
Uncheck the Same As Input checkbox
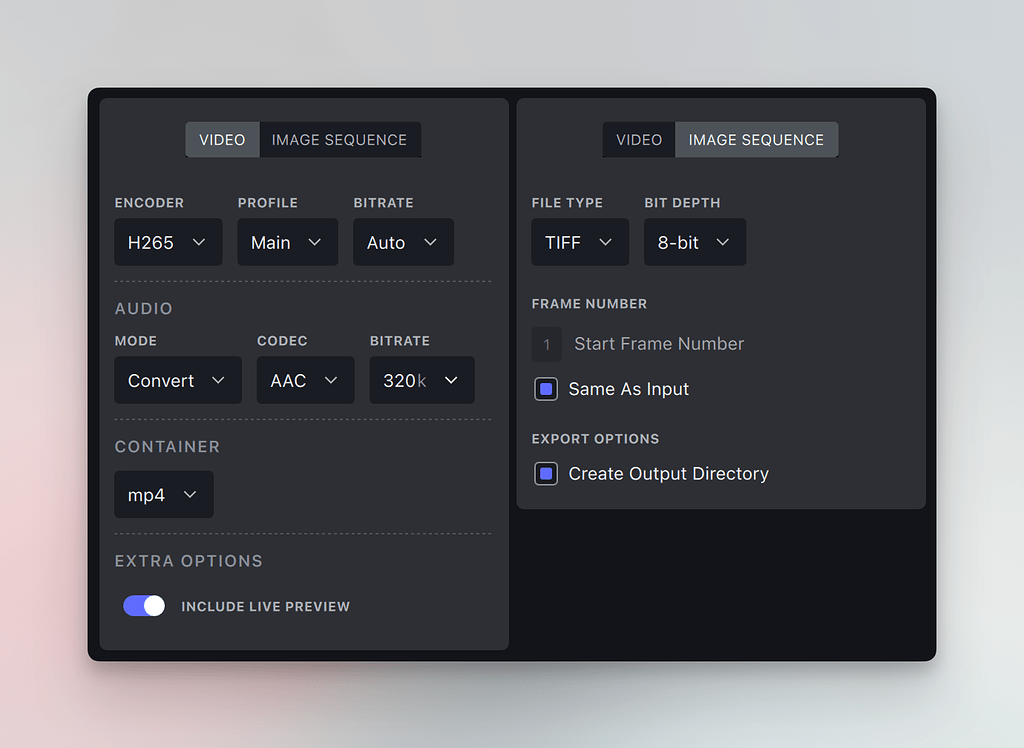point(546,389)
